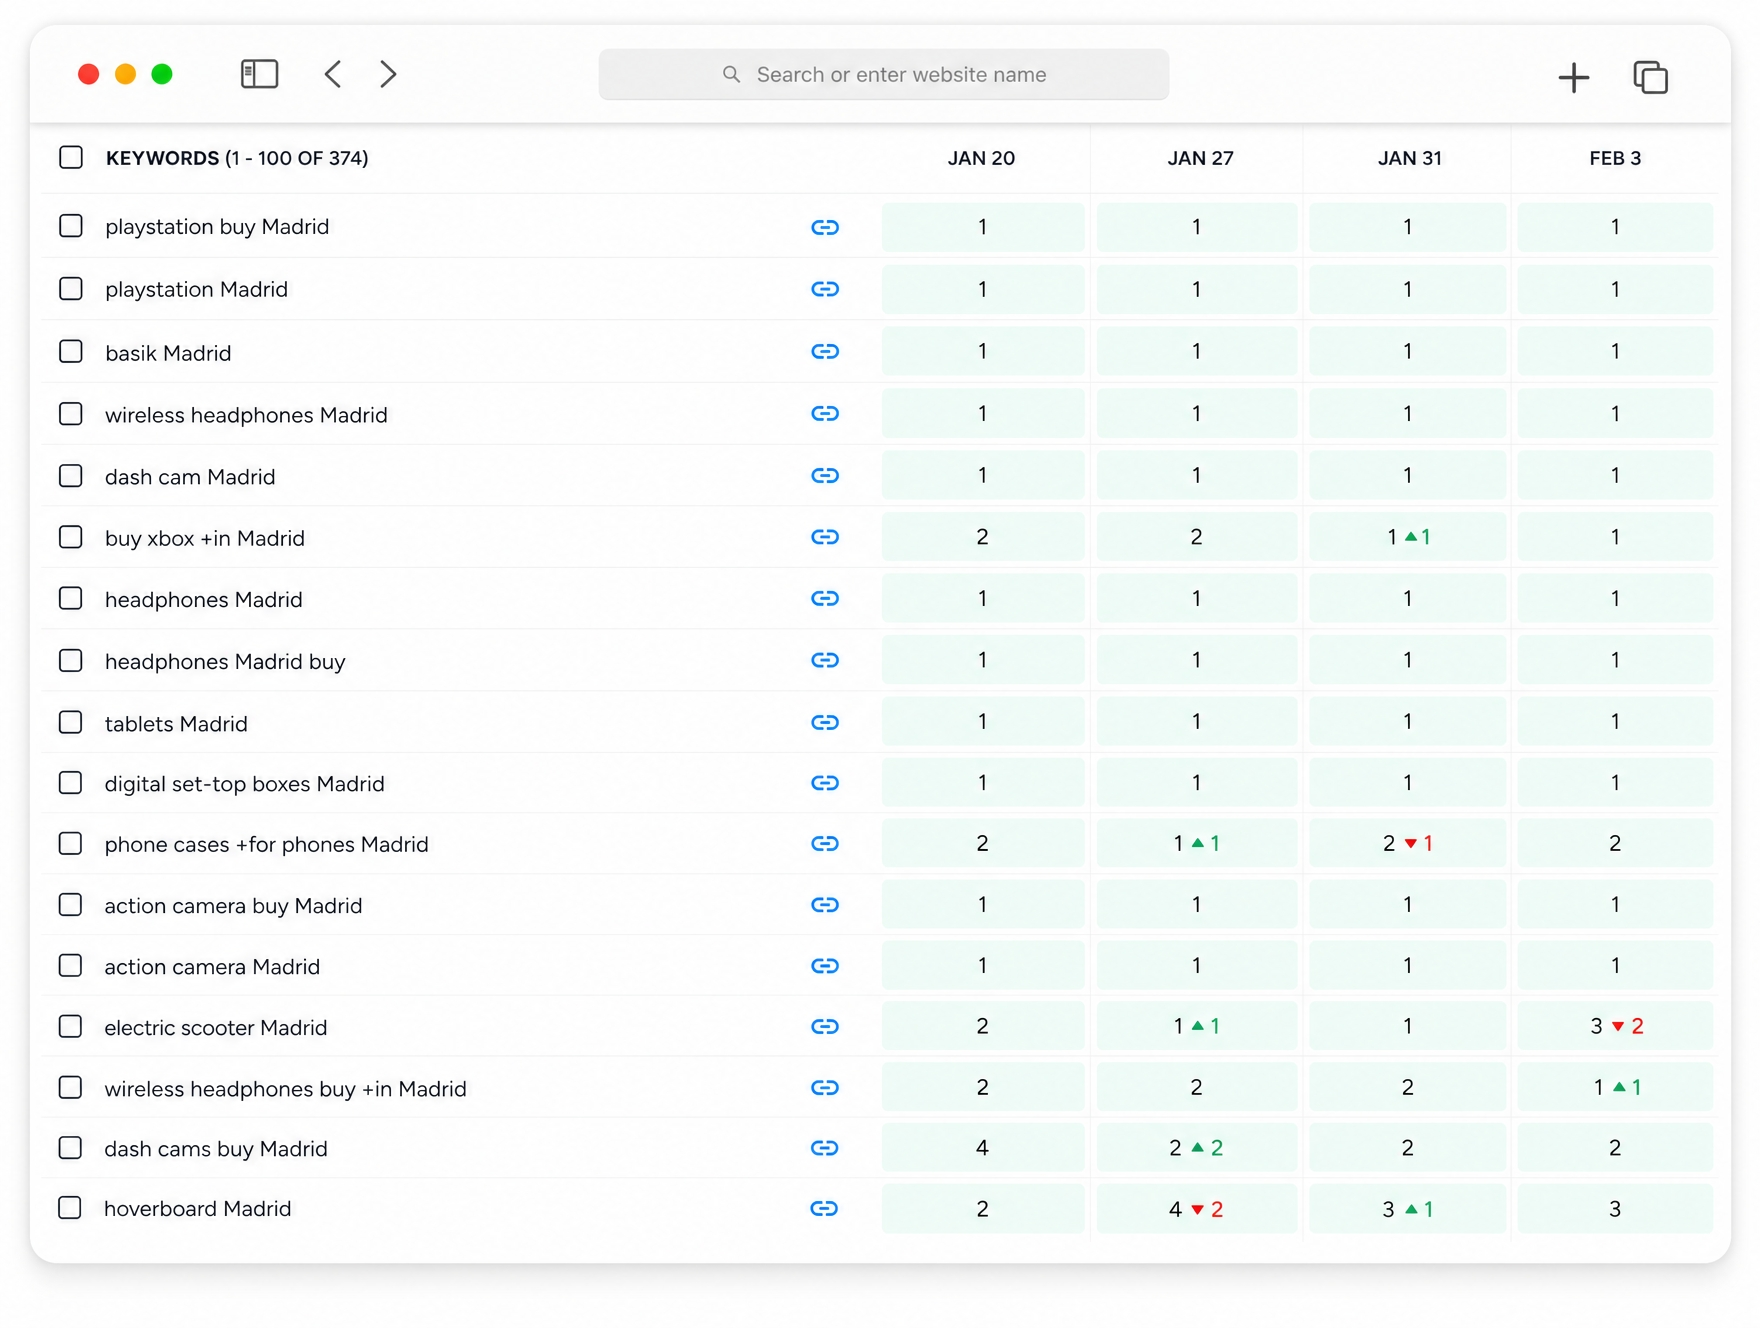
Task: Click phone cases +for phones Madrid JAN 31 cell
Action: [x=1408, y=844]
